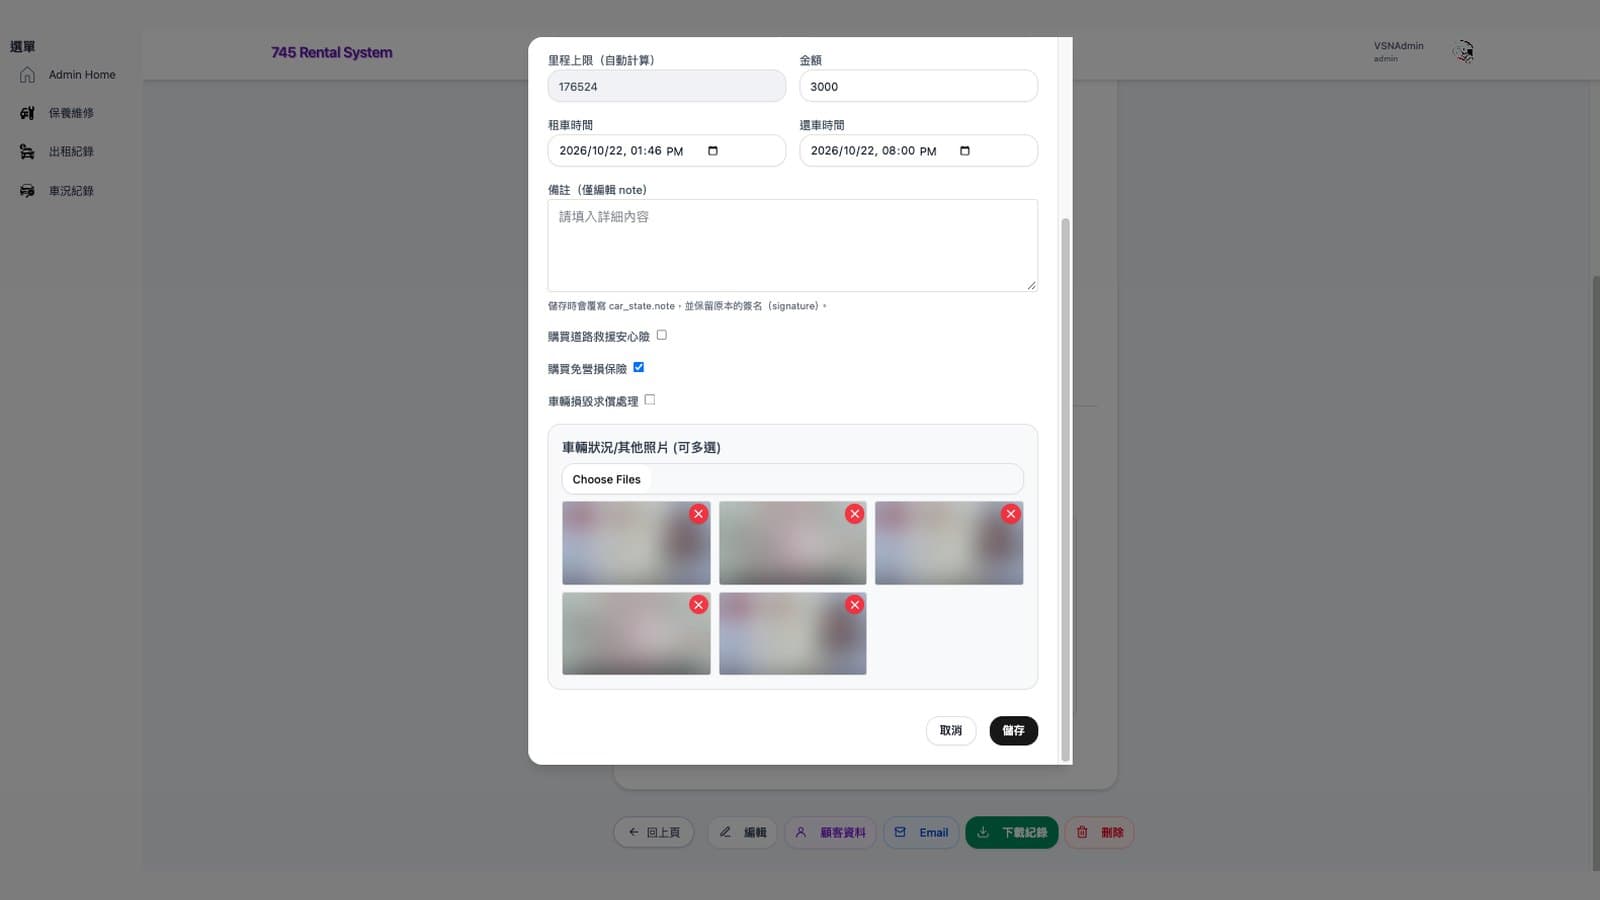
Task: Click the return time field 2026/10/22 08:00 PM
Action: (918, 151)
